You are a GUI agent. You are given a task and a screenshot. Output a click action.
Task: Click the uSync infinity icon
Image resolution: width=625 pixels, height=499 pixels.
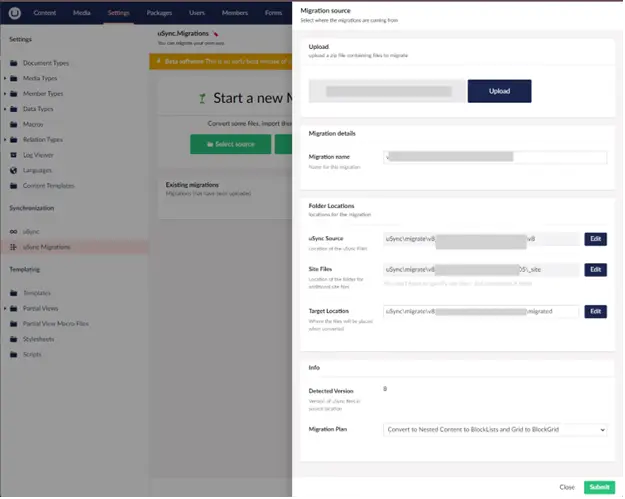(x=14, y=232)
